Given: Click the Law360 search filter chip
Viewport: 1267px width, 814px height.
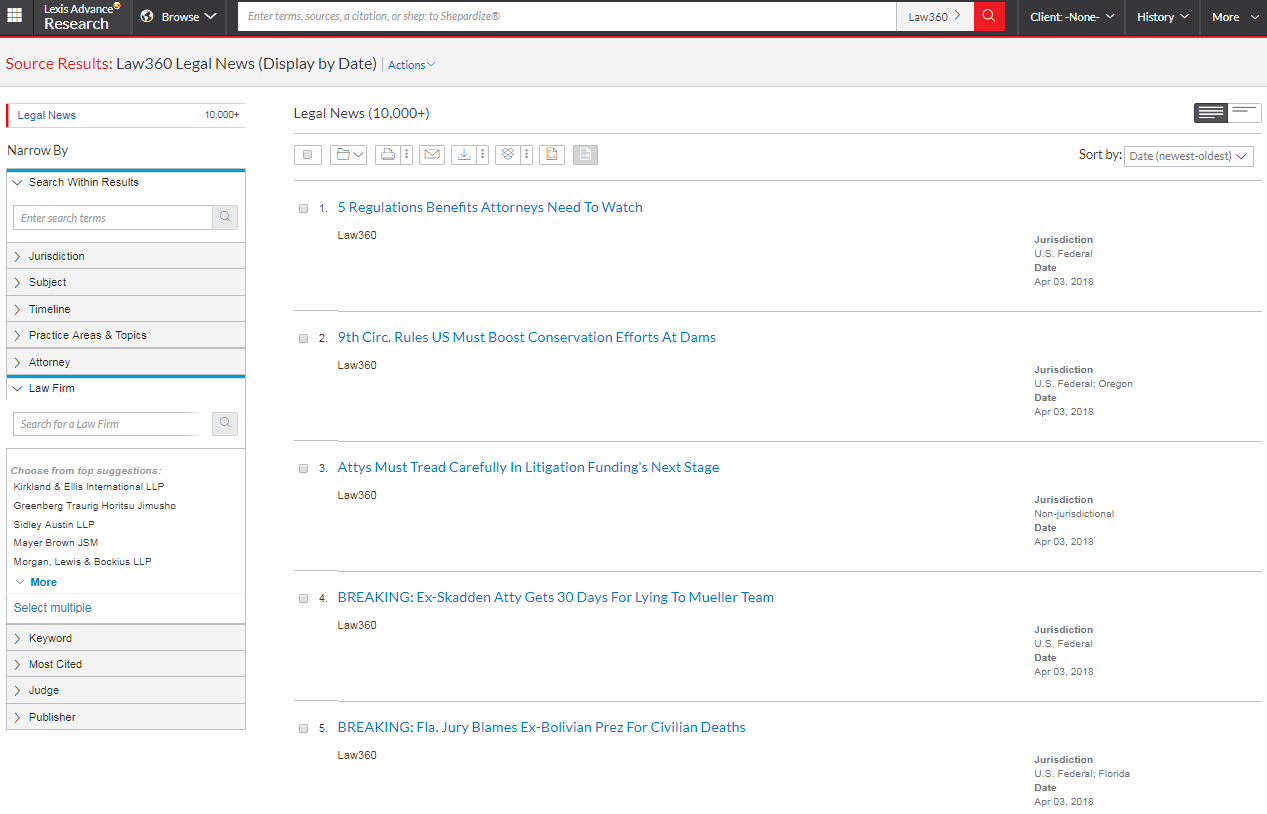Looking at the screenshot, I should (934, 16).
